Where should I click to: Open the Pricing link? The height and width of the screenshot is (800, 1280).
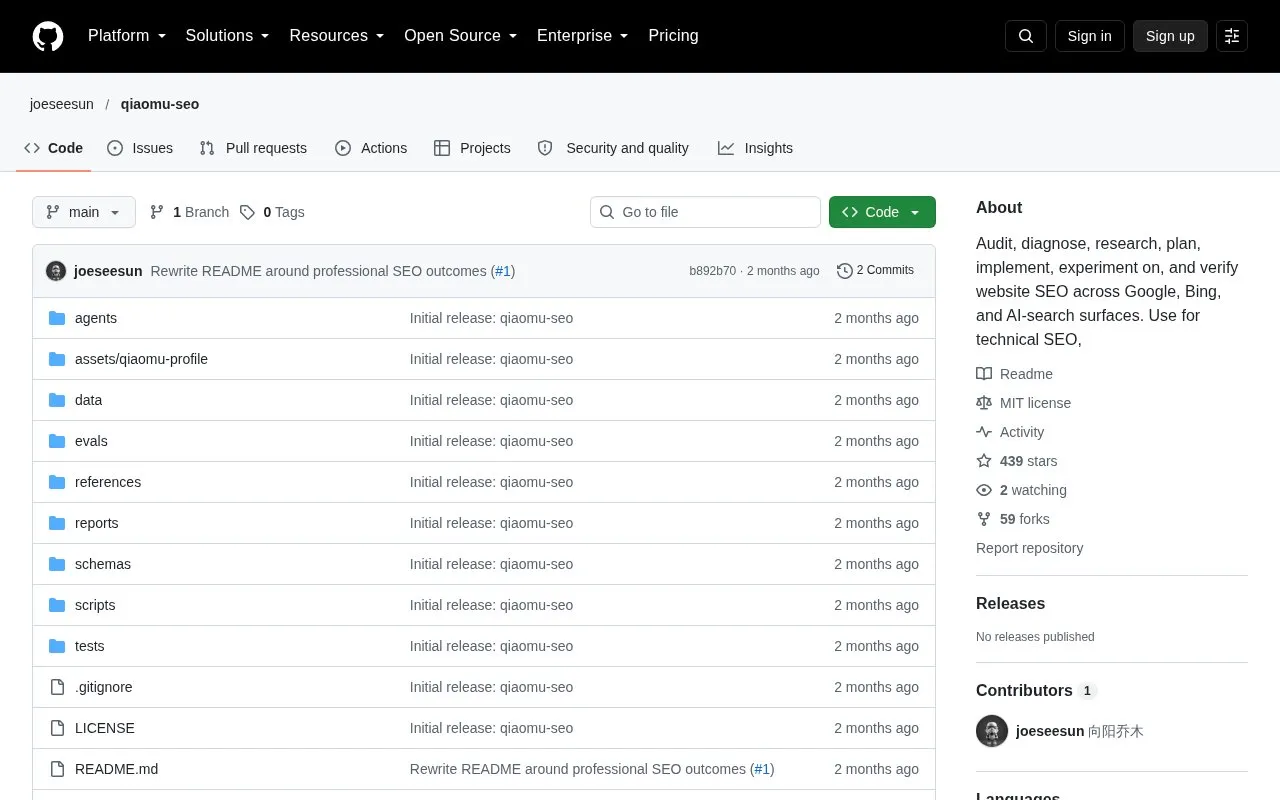point(673,36)
